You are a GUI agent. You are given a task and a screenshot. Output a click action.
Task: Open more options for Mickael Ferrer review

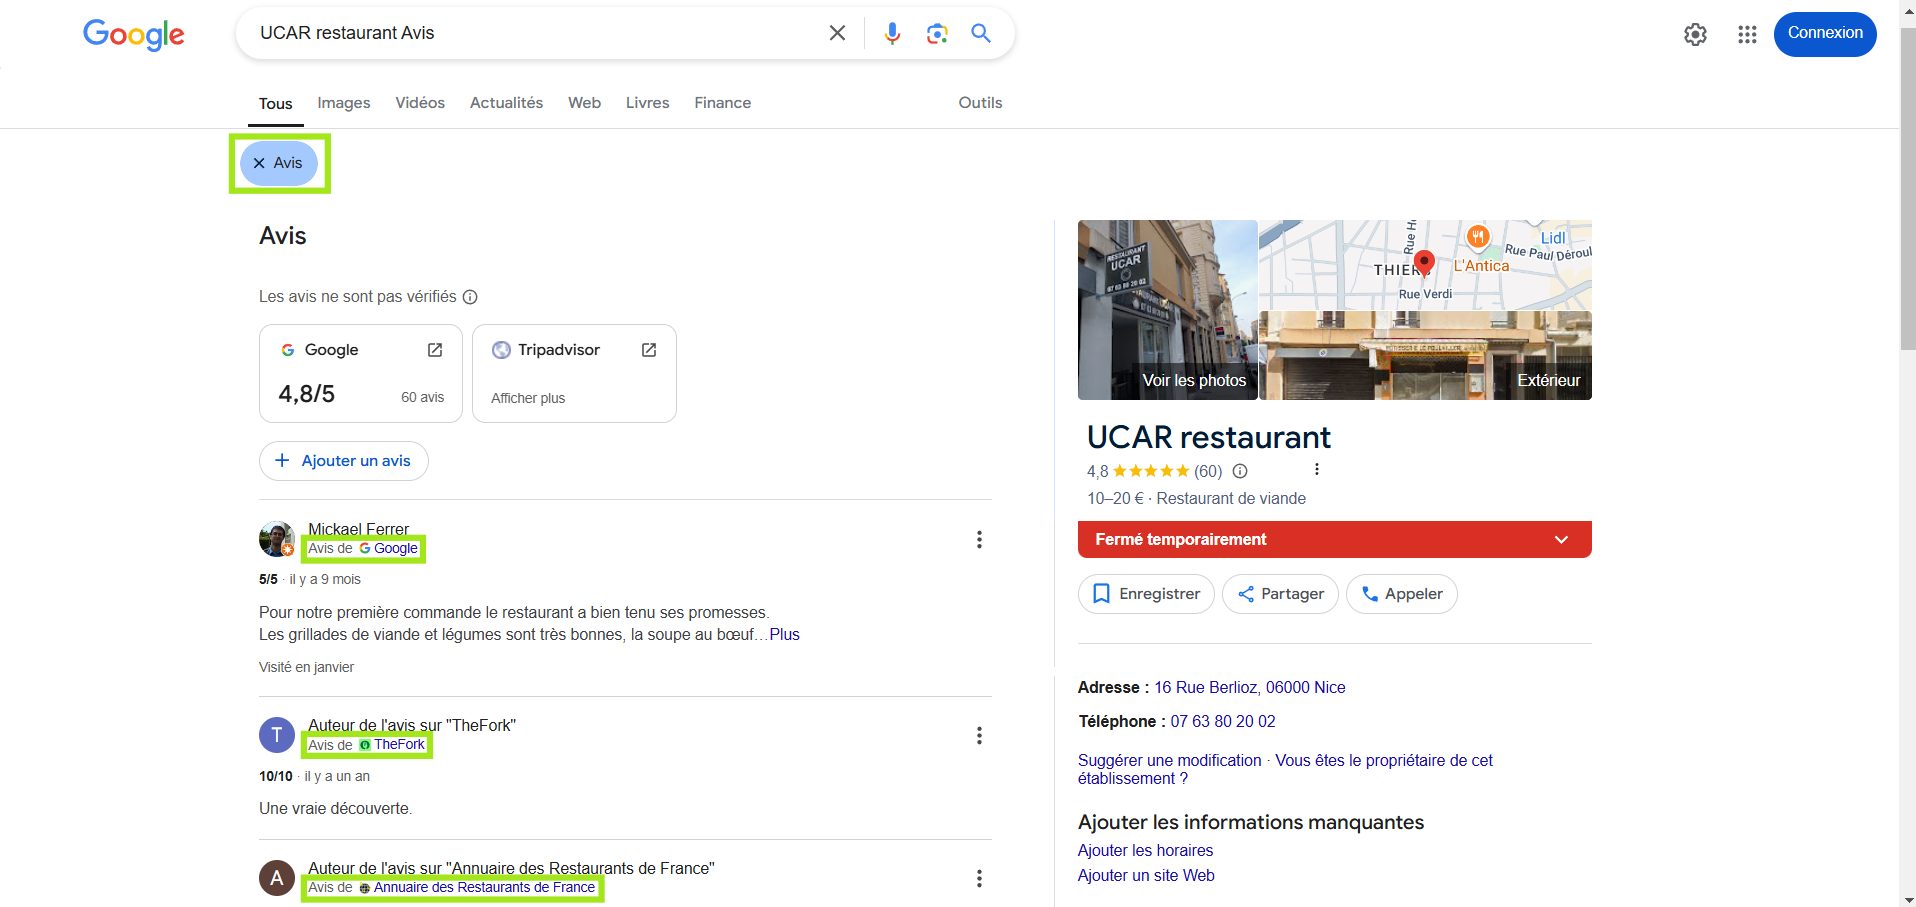979,540
